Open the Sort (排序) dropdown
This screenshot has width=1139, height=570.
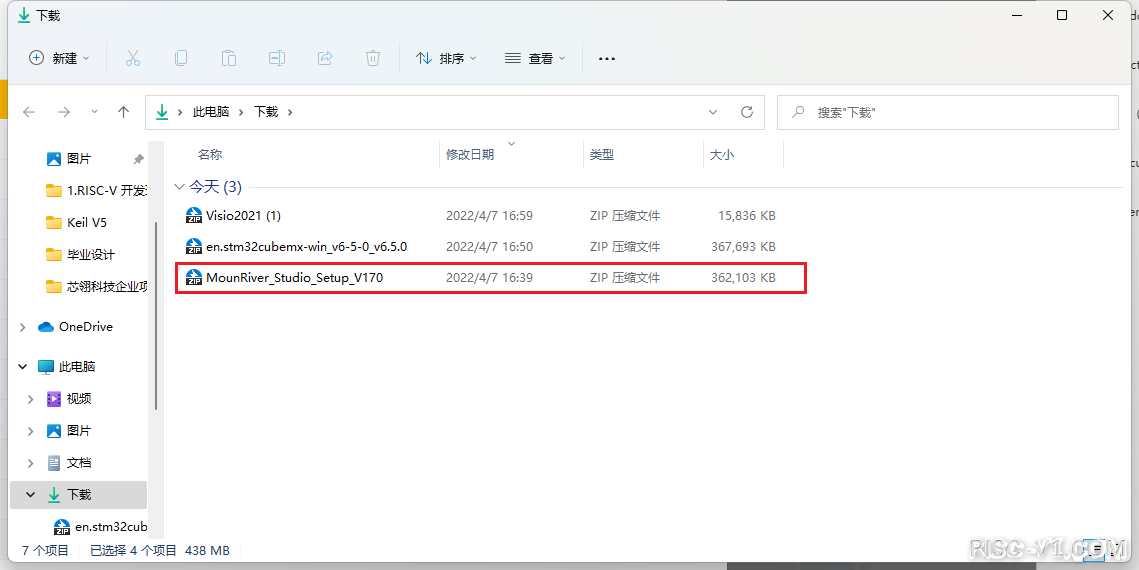pyautogui.click(x=446, y=58)
